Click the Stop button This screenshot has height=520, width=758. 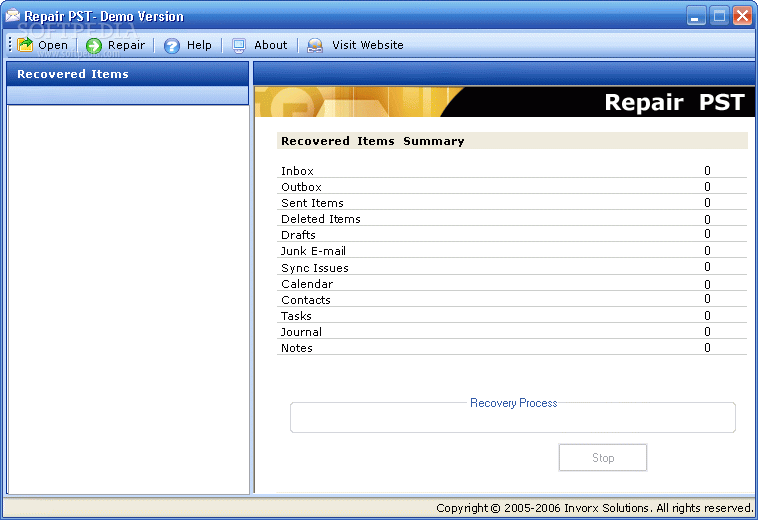pyautogui.click(x=603, y=457)
